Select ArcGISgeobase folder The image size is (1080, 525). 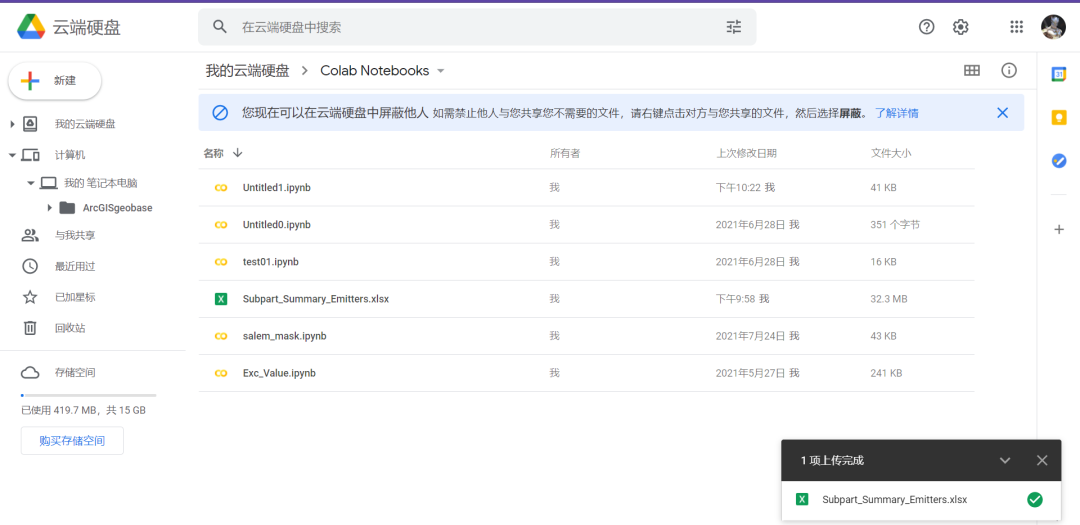click(x=118, y=207)
